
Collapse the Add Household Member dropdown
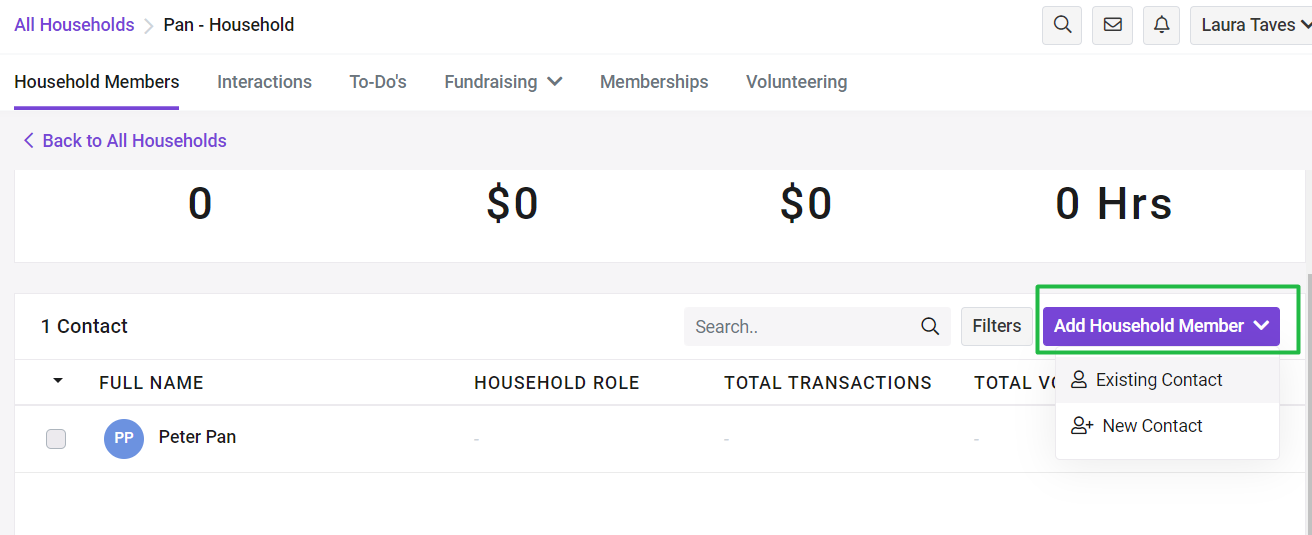1161,326
